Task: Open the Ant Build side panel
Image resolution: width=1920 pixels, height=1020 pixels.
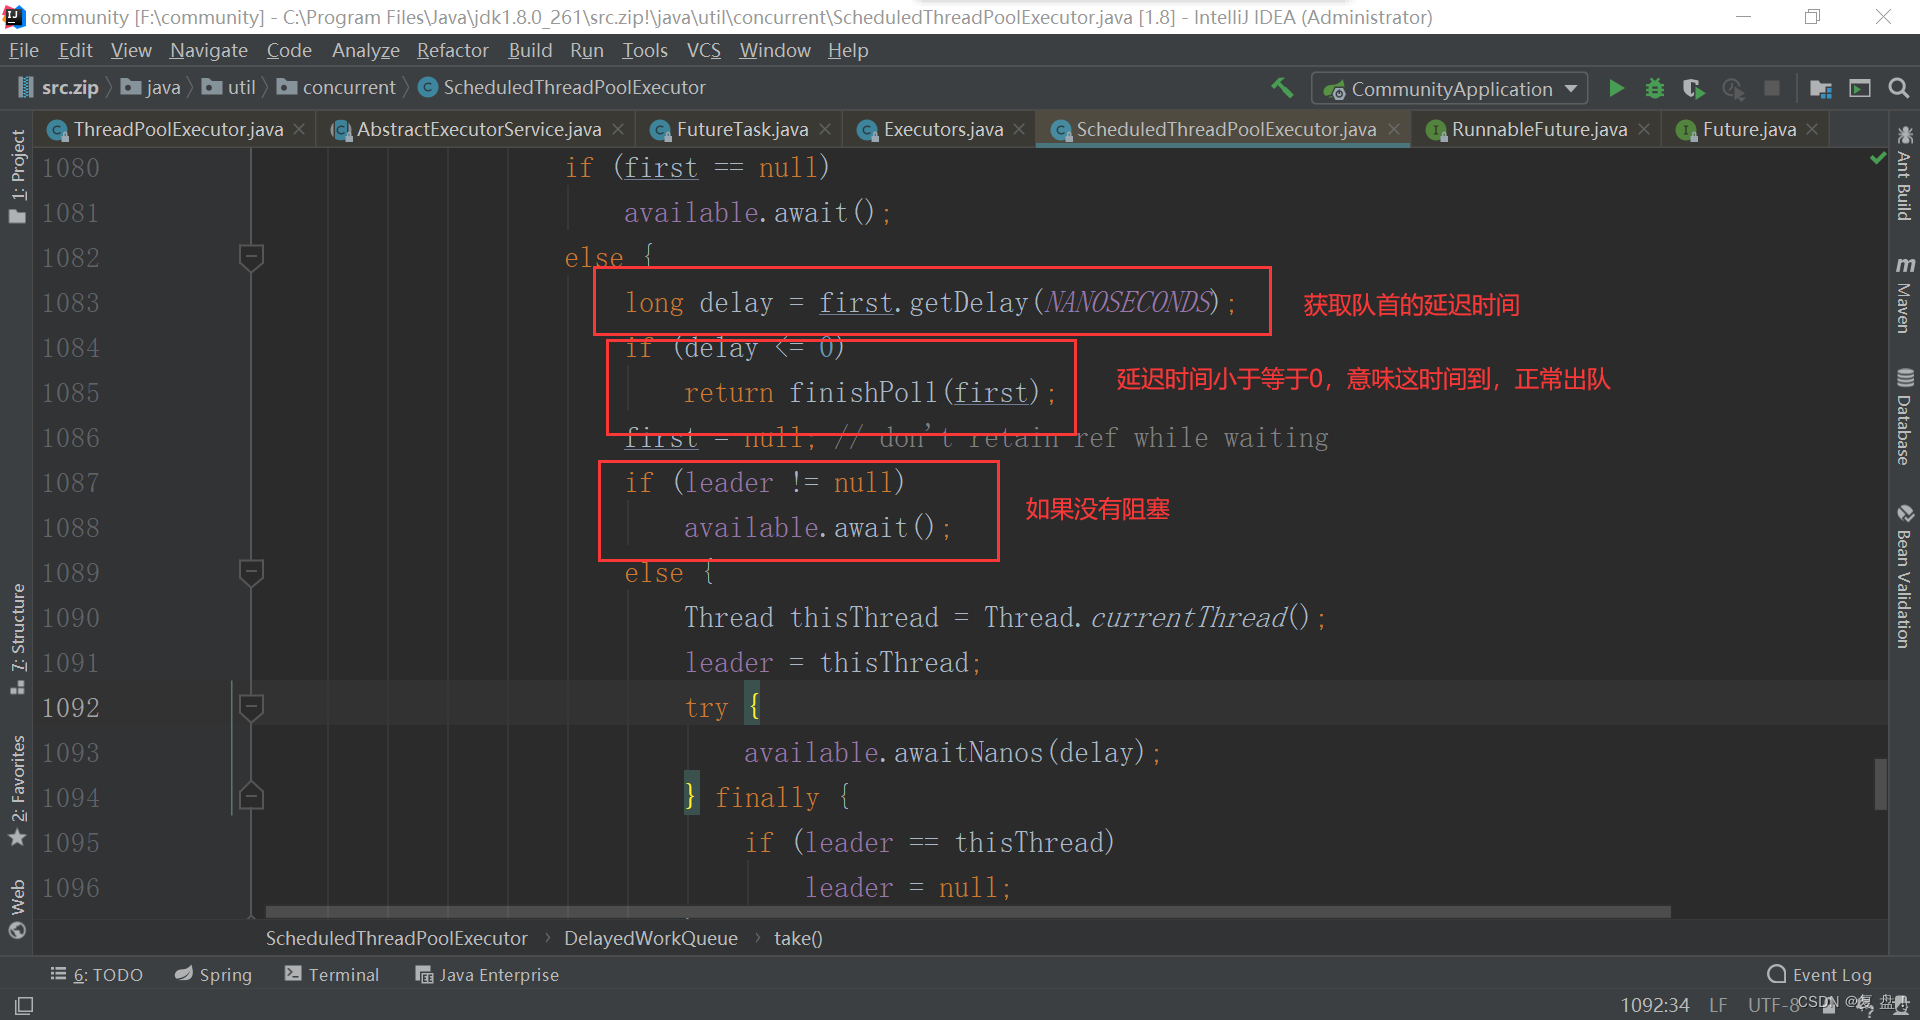Action: click(1904, 174)
